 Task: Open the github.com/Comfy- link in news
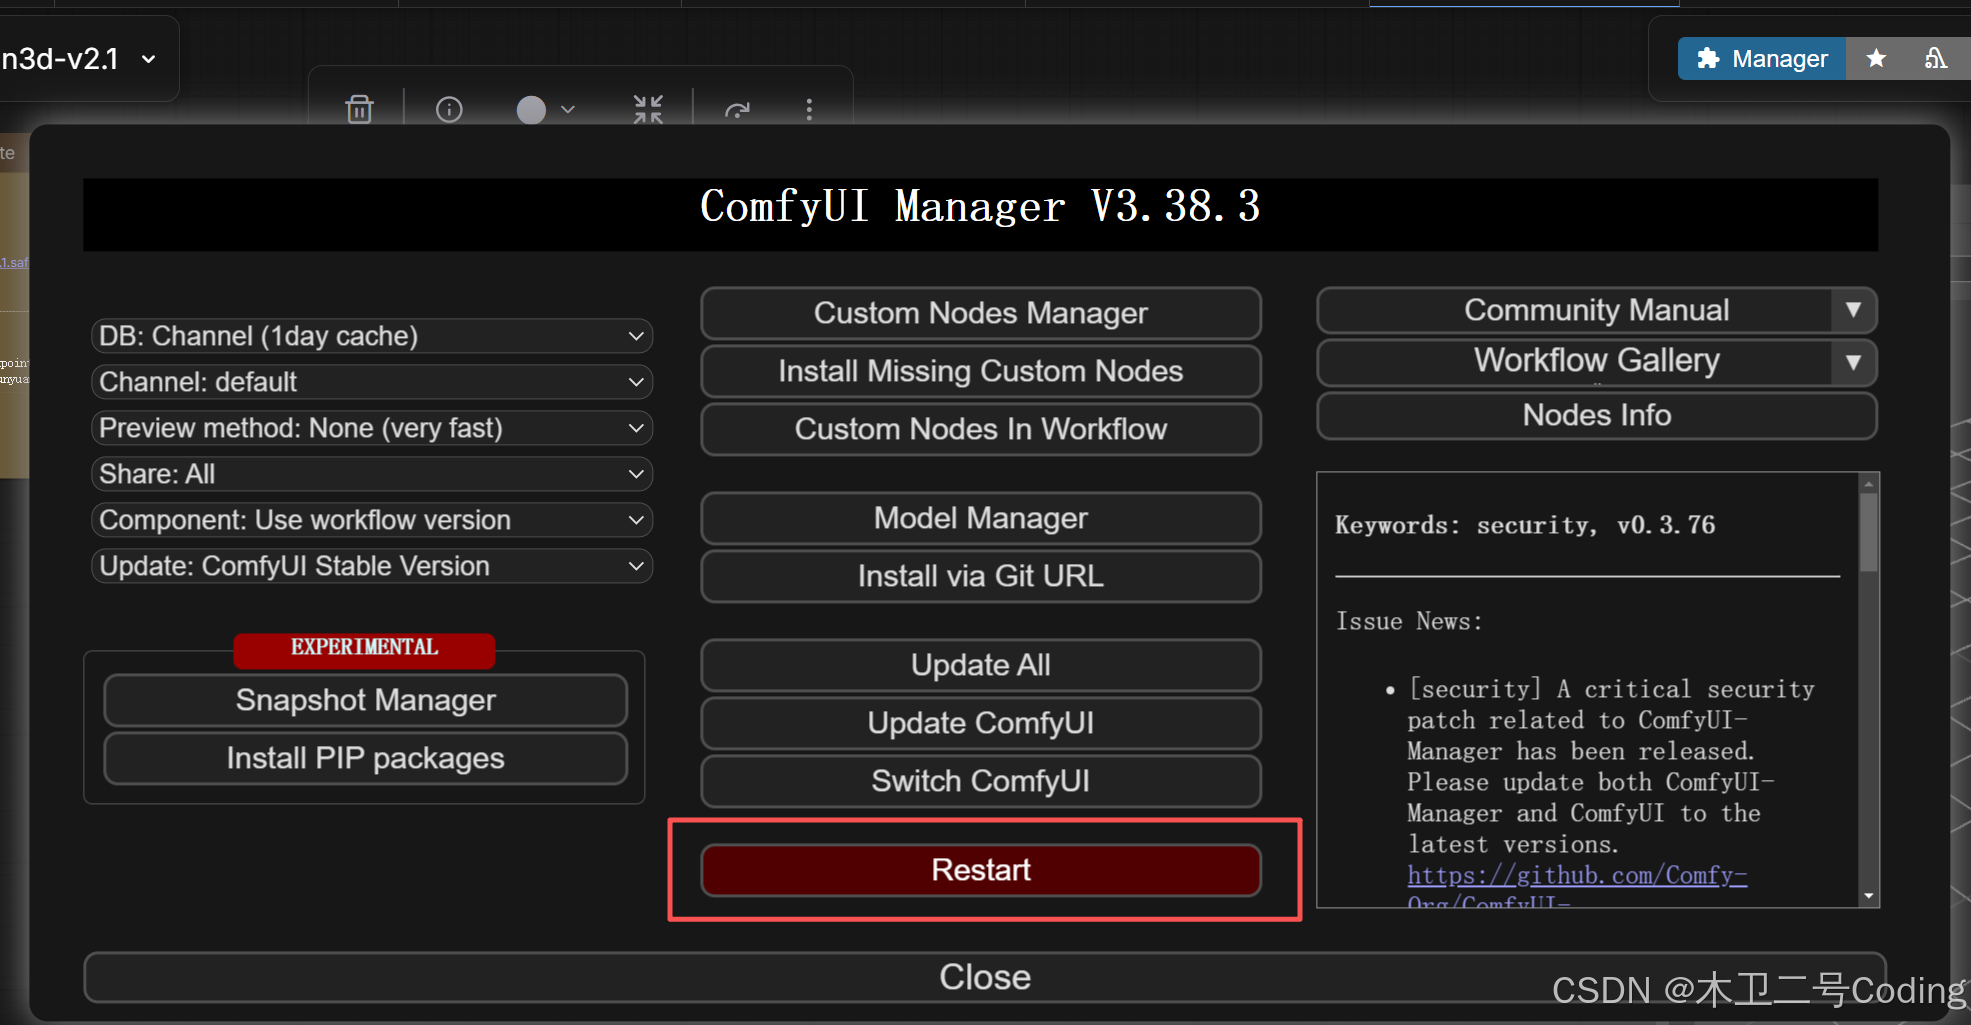point(1576,876)
